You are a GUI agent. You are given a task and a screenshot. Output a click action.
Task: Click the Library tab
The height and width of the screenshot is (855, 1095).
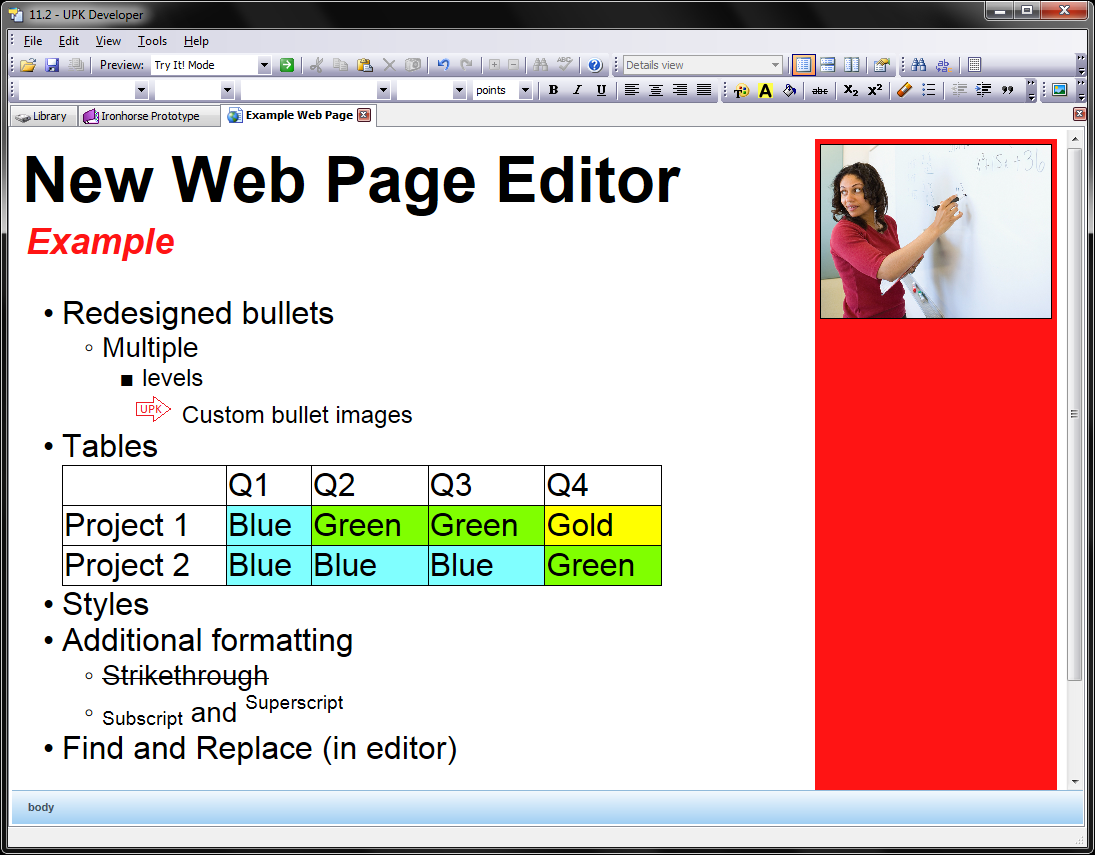coord(42,116)
